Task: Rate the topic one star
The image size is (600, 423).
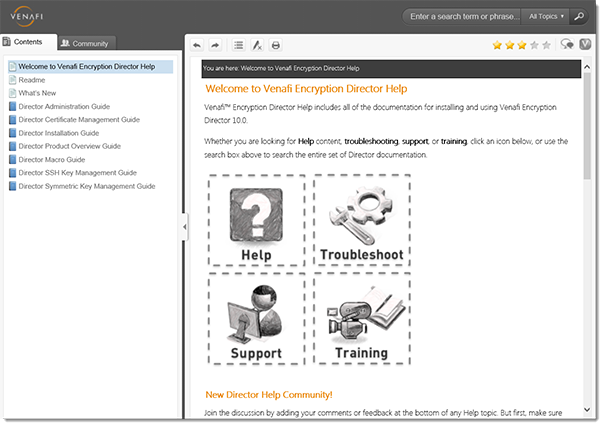Action: (x=497, y=45)
